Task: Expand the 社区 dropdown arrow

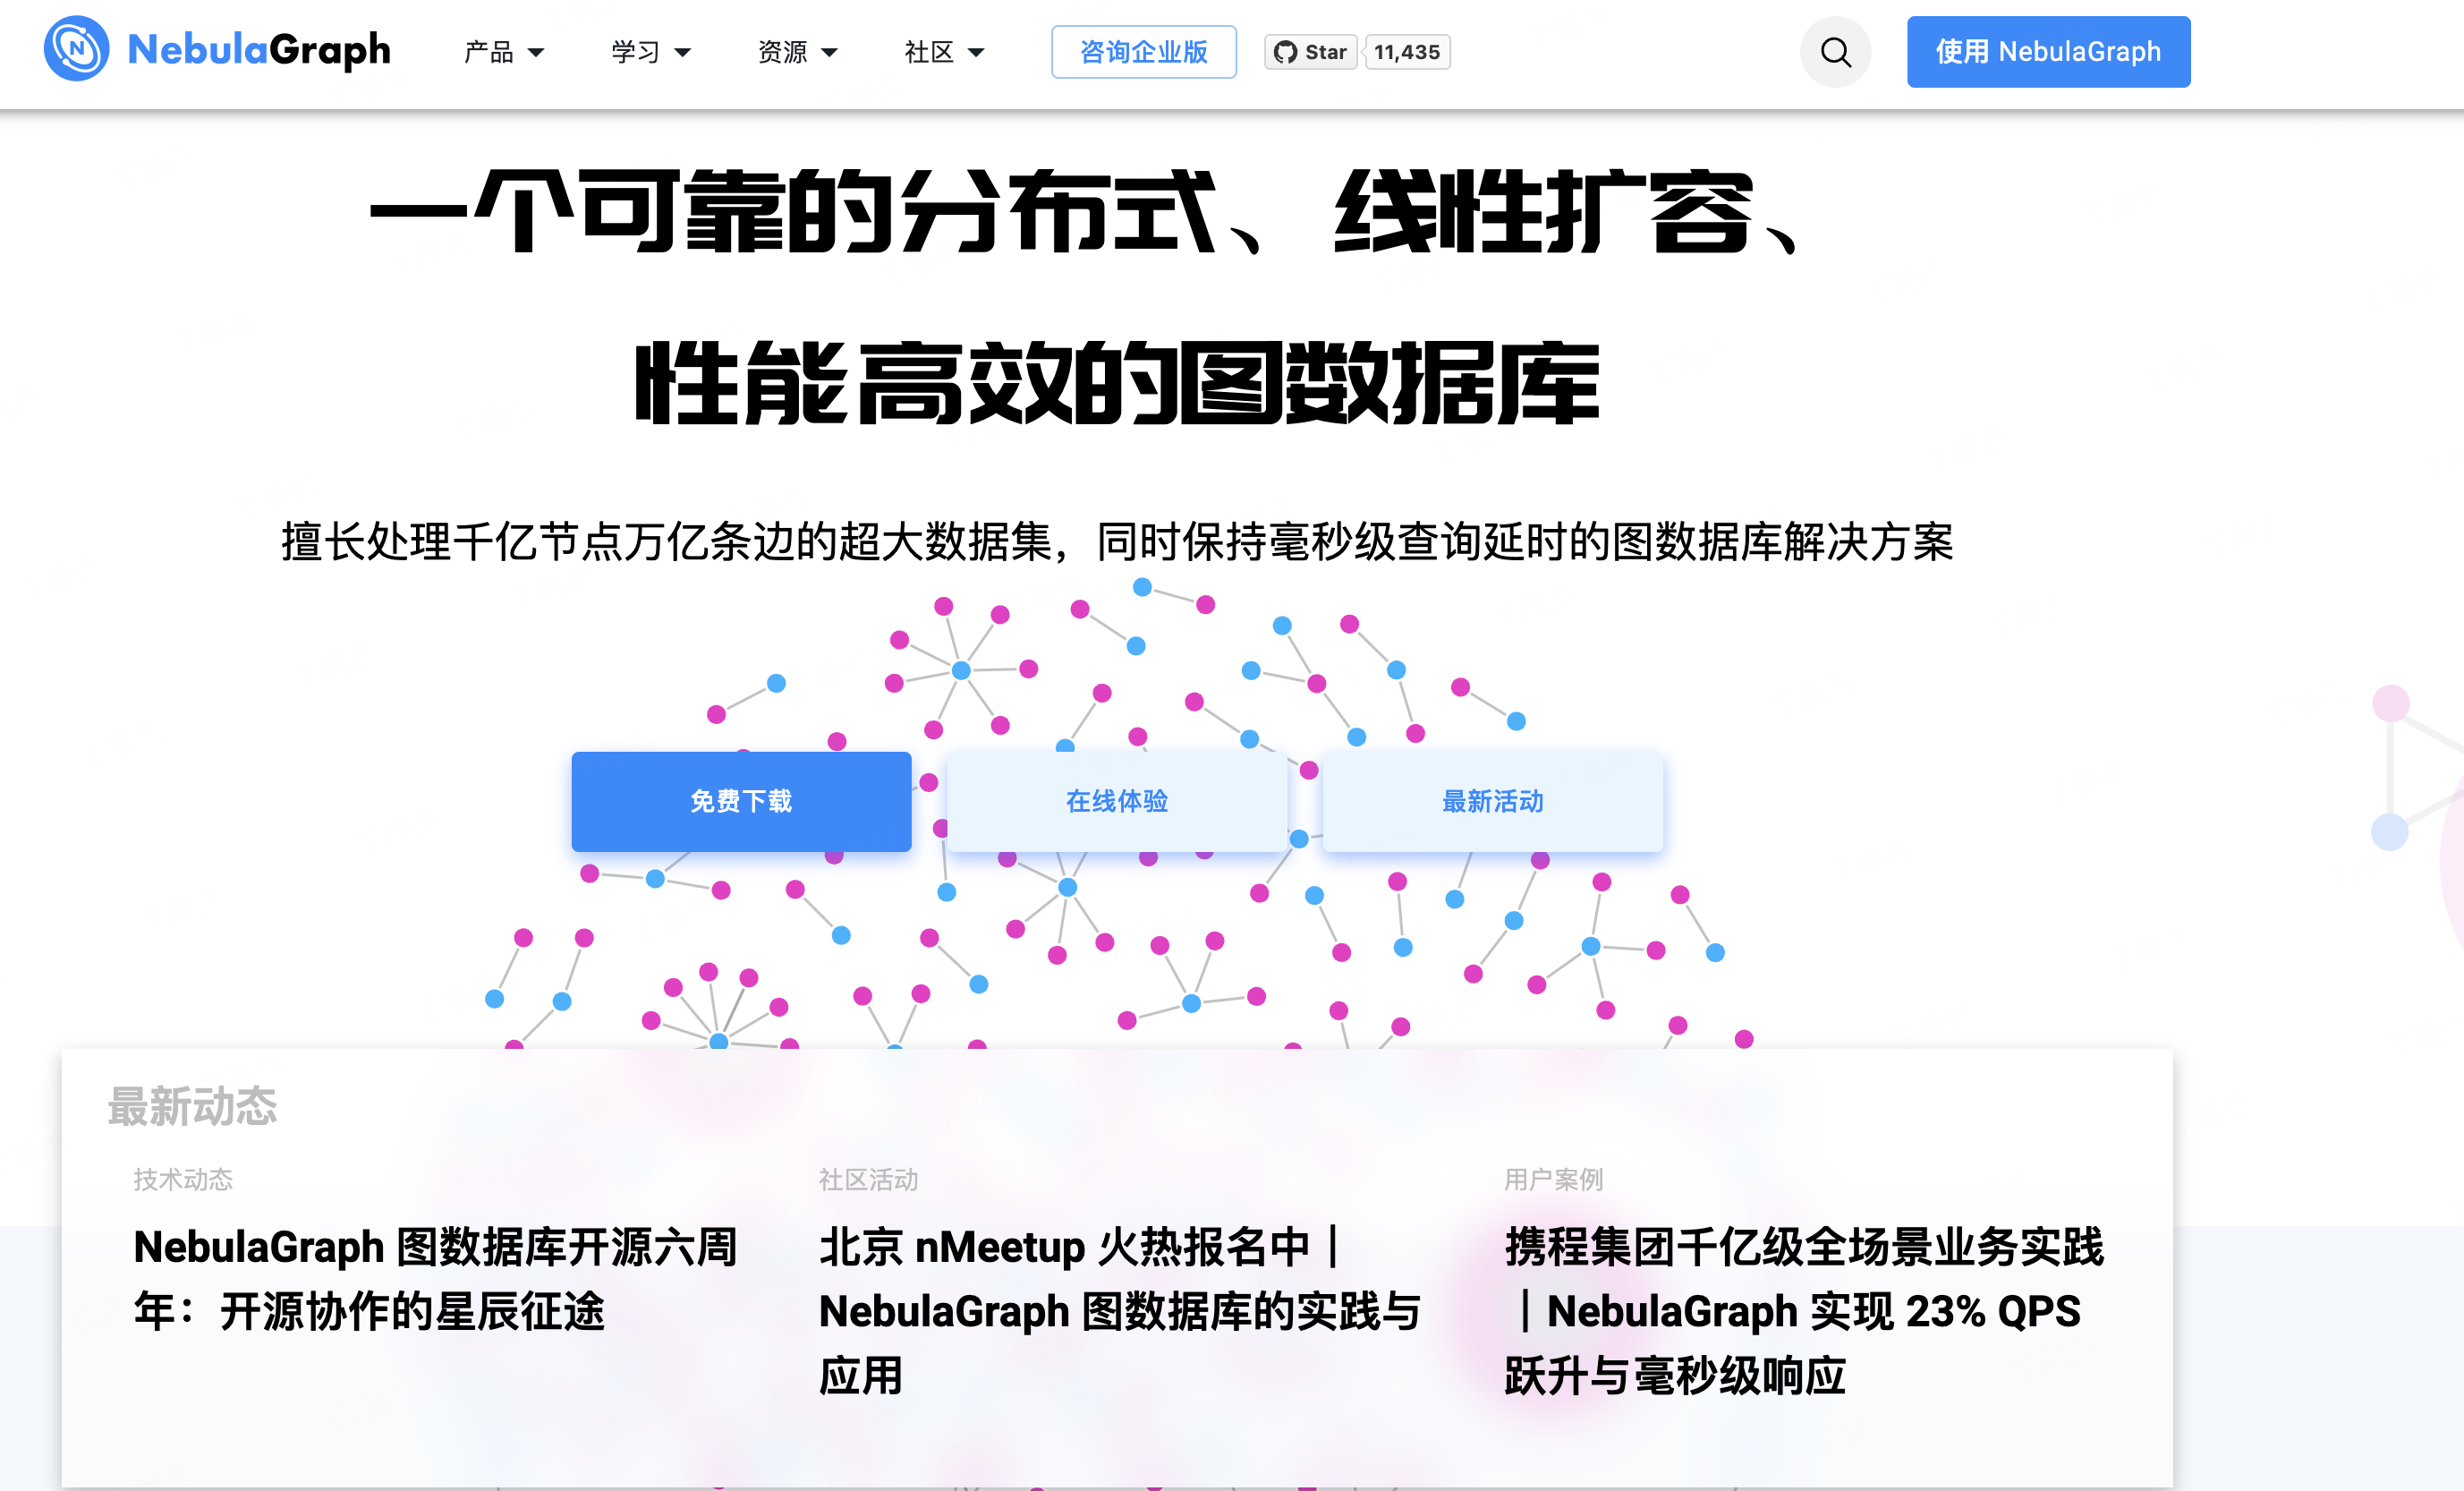Action: tap(976, 53)
